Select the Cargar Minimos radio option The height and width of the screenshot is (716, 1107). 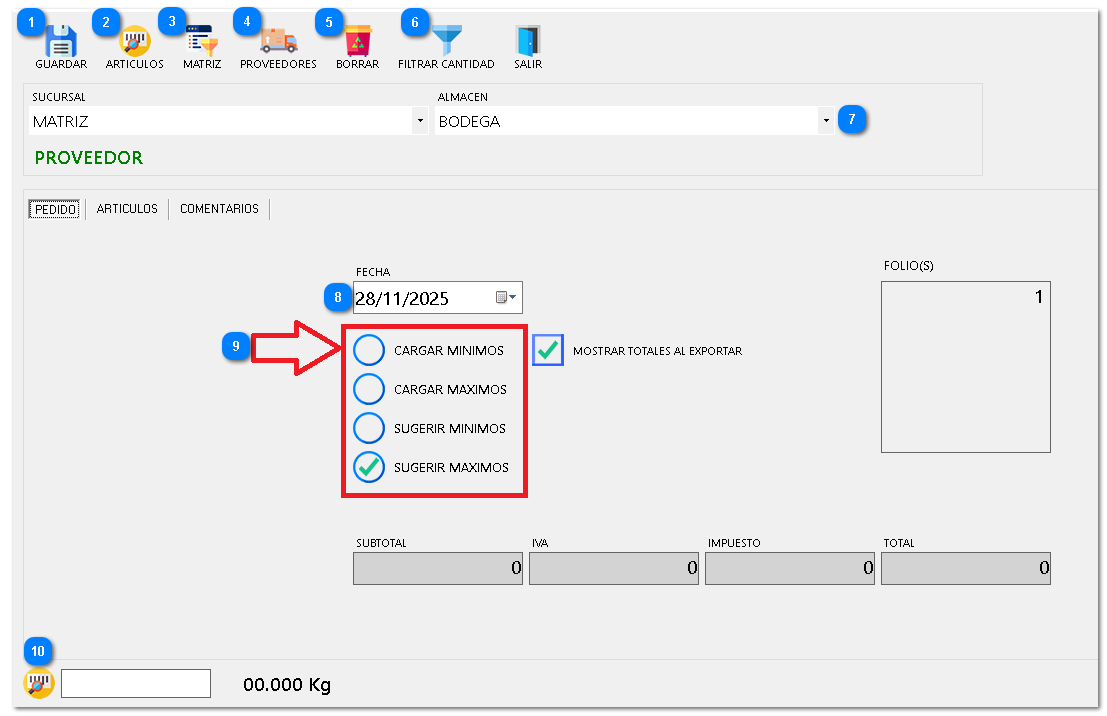(x=369, y=350)
